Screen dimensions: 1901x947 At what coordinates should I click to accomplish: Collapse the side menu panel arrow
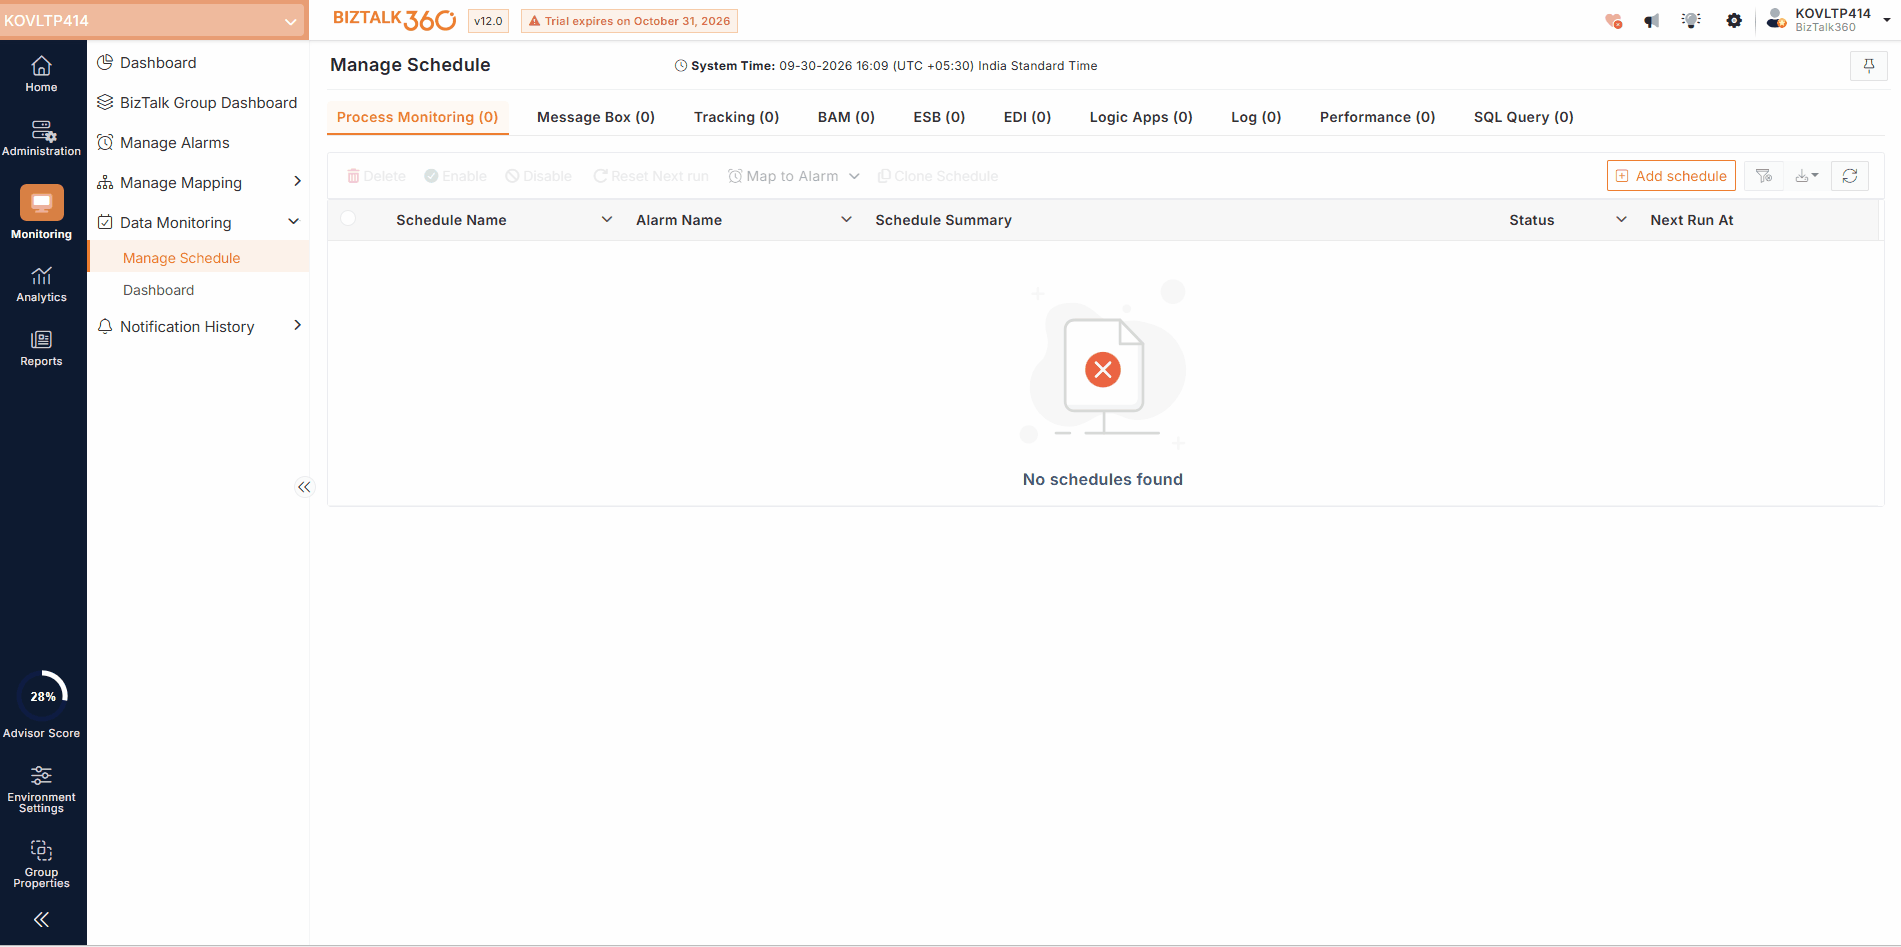pos(304,487)
